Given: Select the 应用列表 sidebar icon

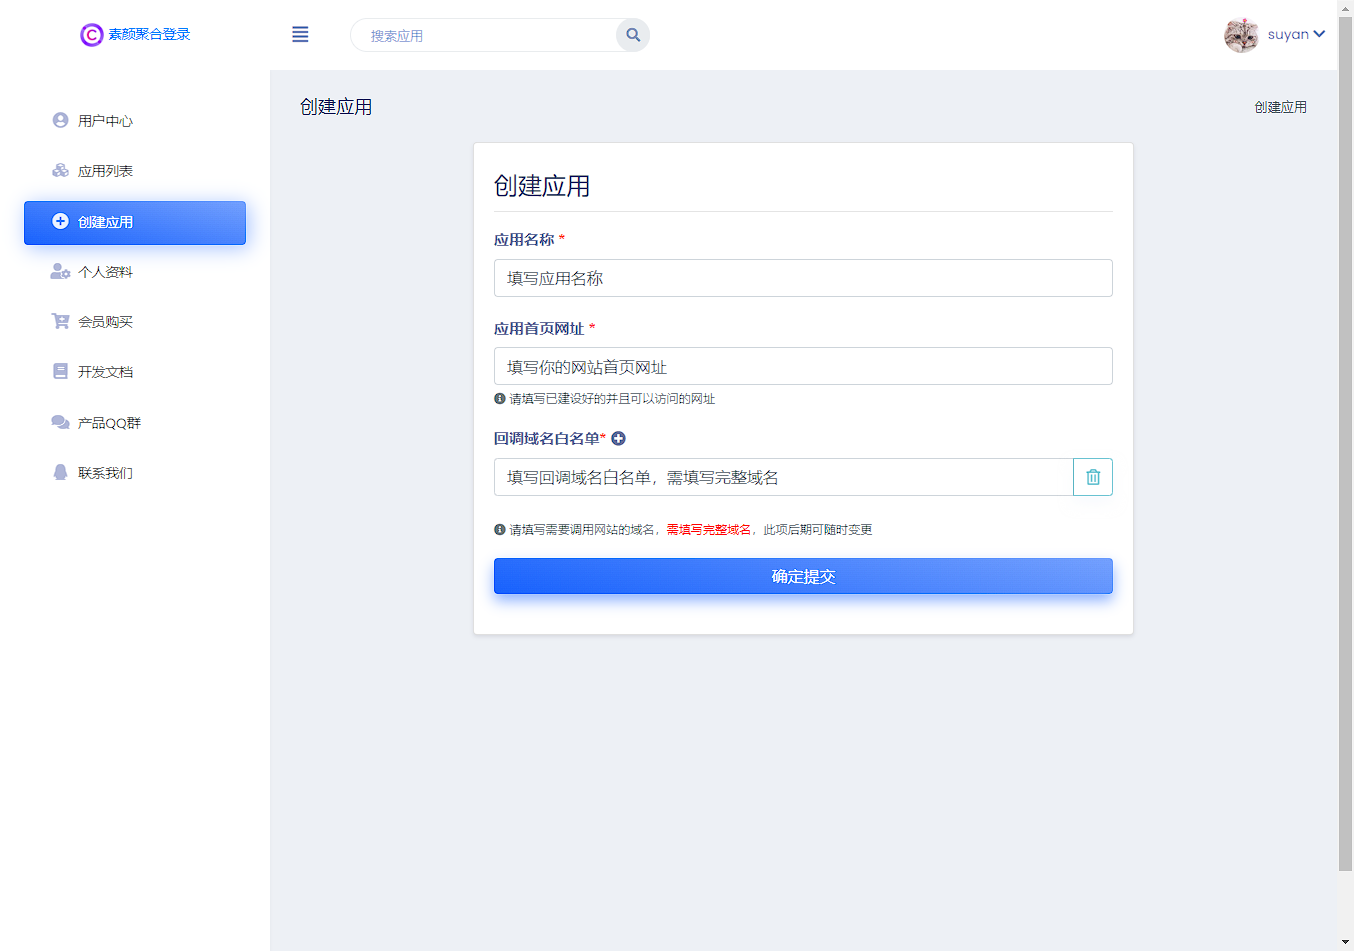Looking at the screenshot, I should pyautogui.click(x=60, y=170).
